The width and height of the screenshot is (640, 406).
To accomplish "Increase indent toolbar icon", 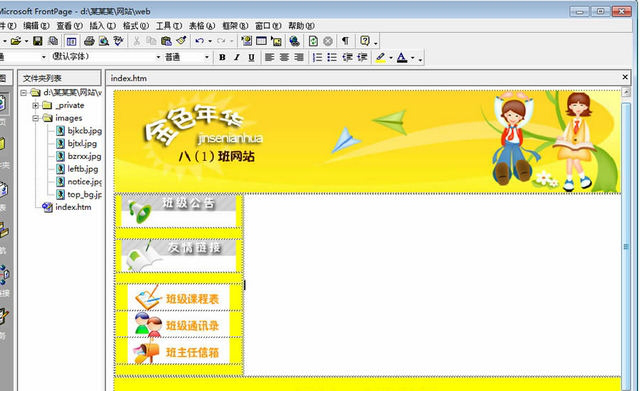I will coord(362,58).
